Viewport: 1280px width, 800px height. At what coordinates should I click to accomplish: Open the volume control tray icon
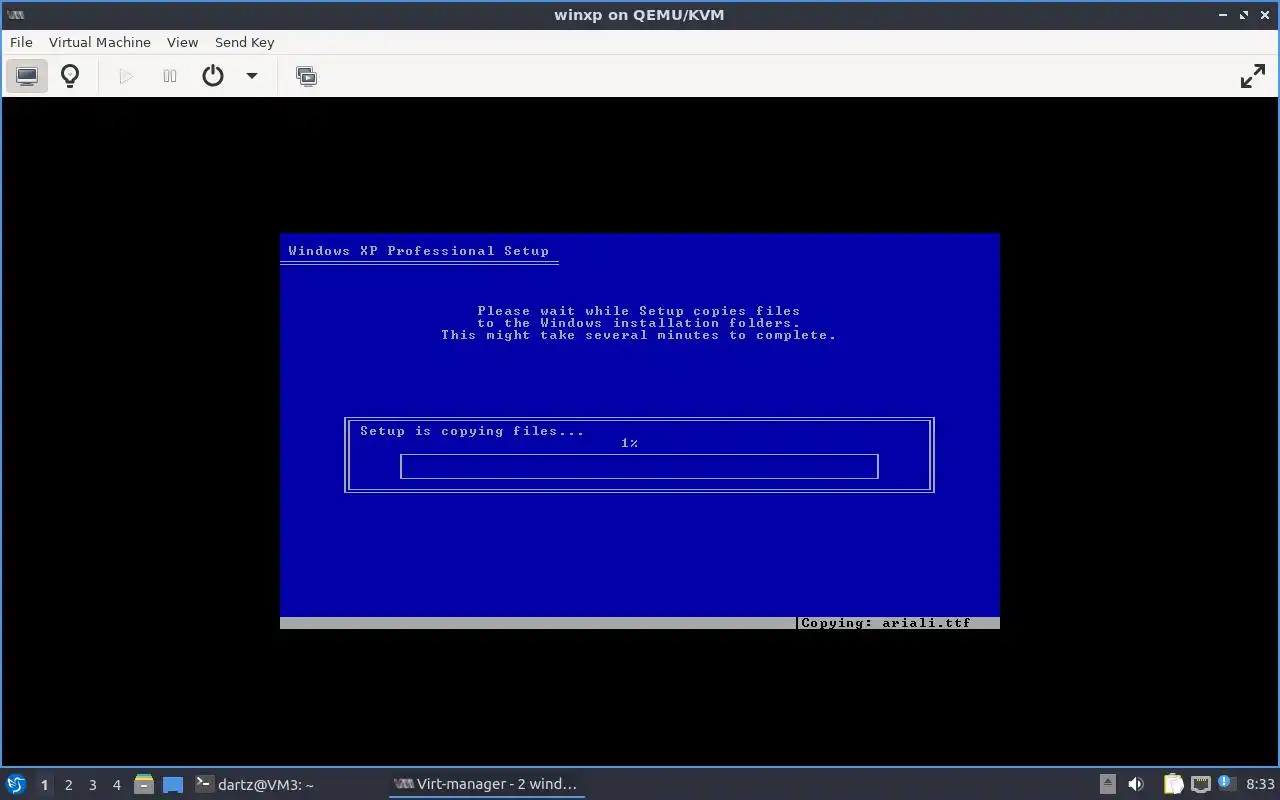[1136, 784]
